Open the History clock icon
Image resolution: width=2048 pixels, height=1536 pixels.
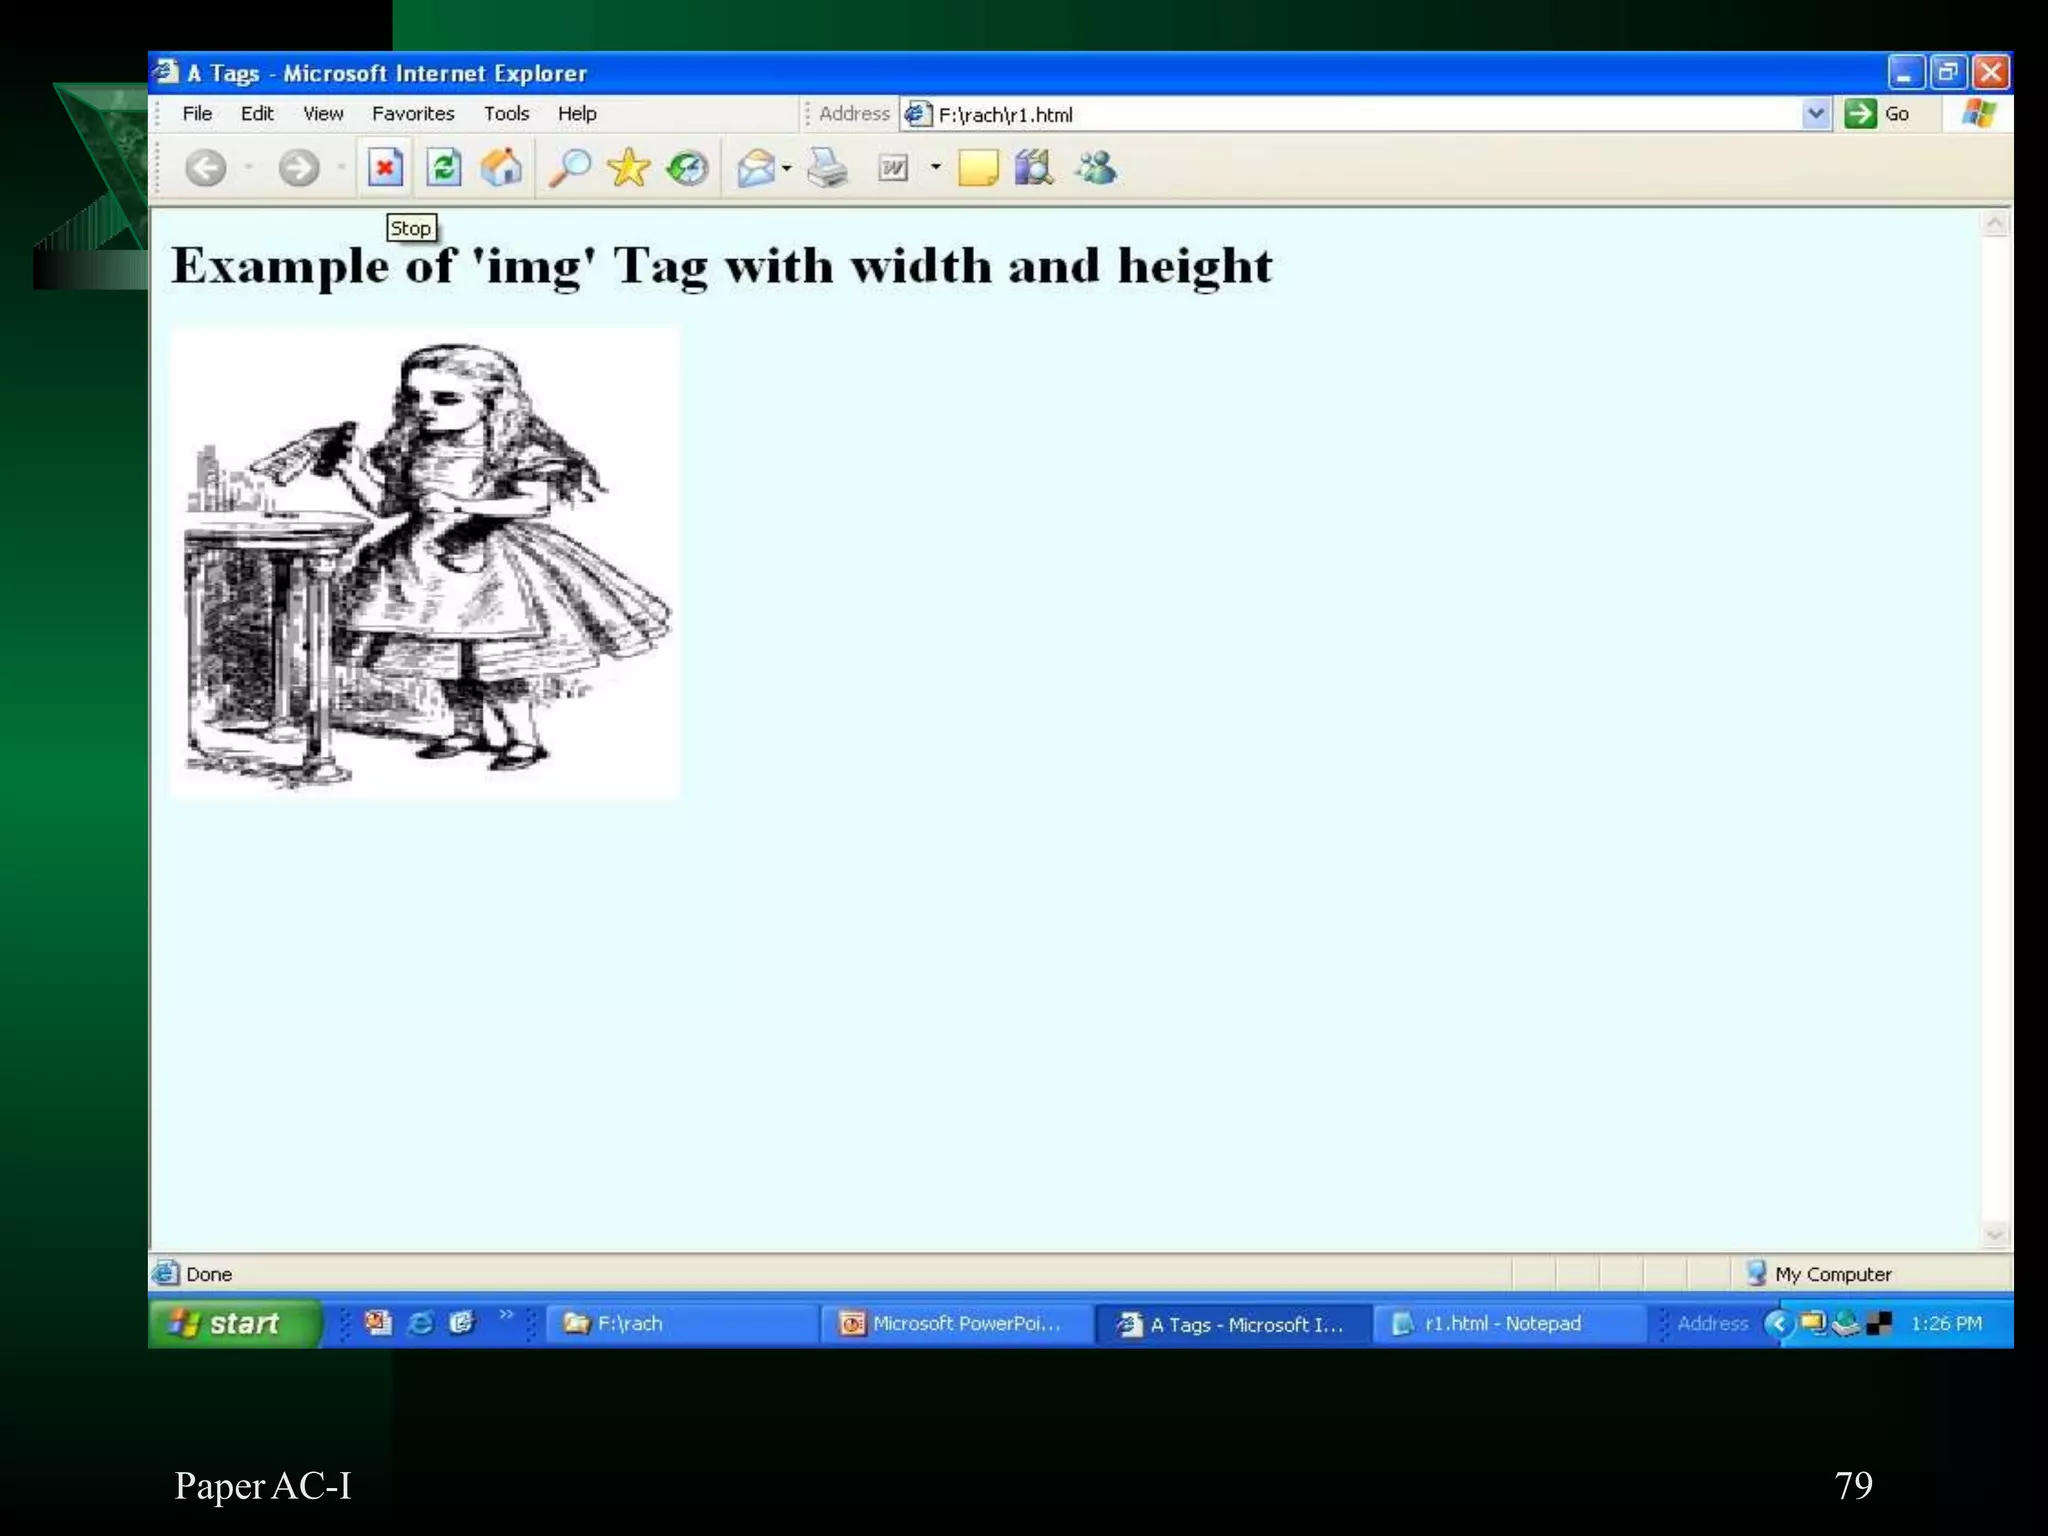(x=687, y=168)
